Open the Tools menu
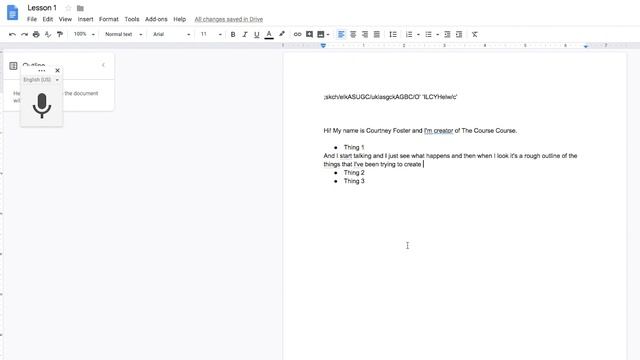The height and width of the screenshot is (360, 640). click(132, 19)
